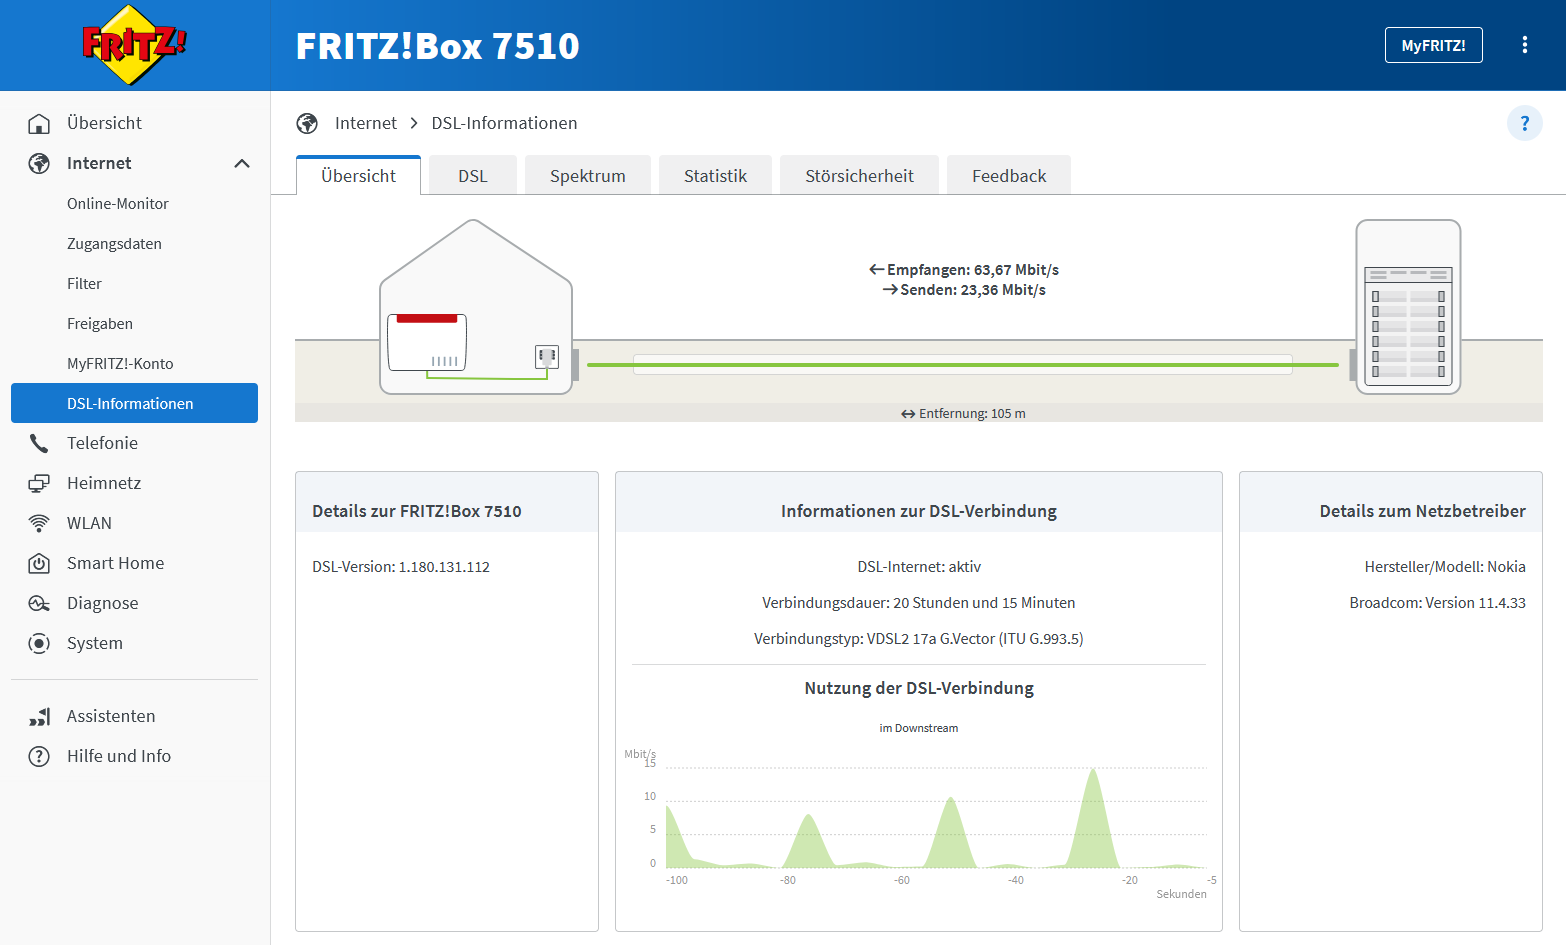Click the Empfangen: 63,67 Mbit/s value
The width and height of the screenshot is (1566, 945).
(x=964, y=270)
